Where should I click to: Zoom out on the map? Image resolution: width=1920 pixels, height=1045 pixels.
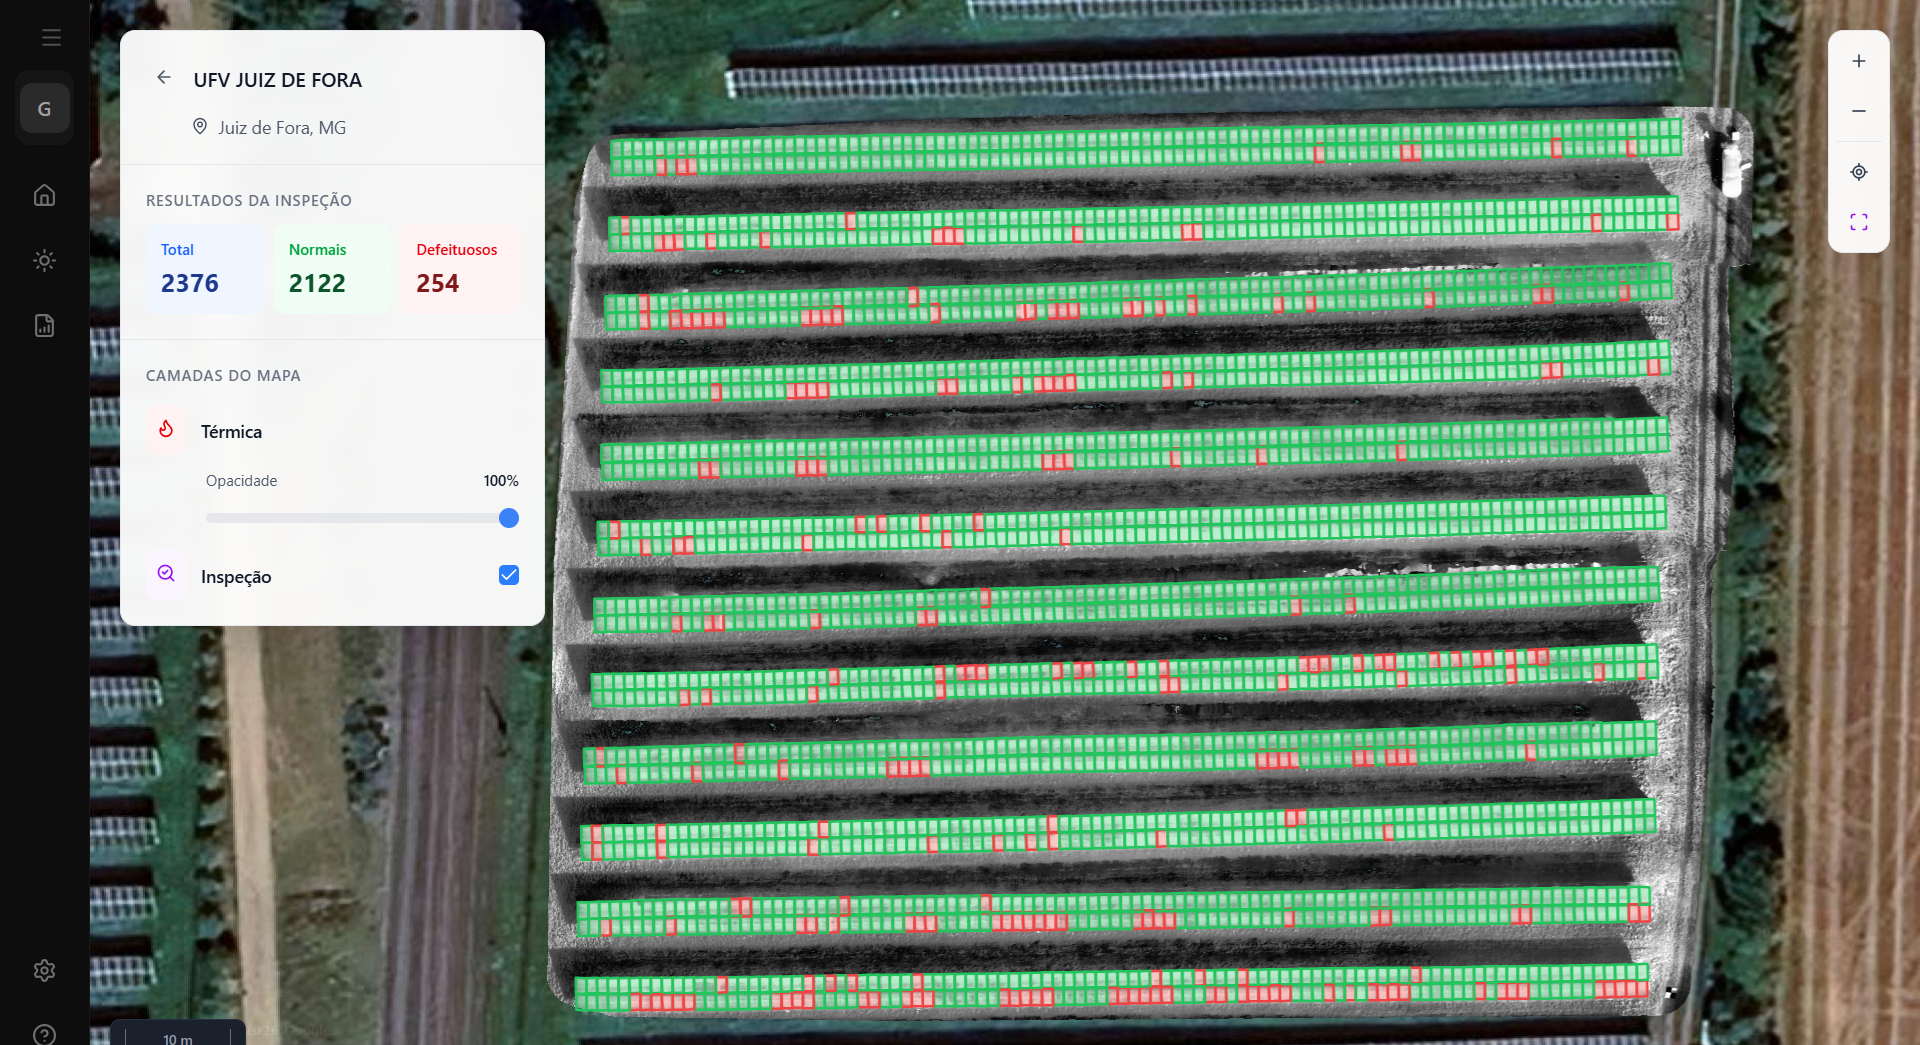[1858, 111]
